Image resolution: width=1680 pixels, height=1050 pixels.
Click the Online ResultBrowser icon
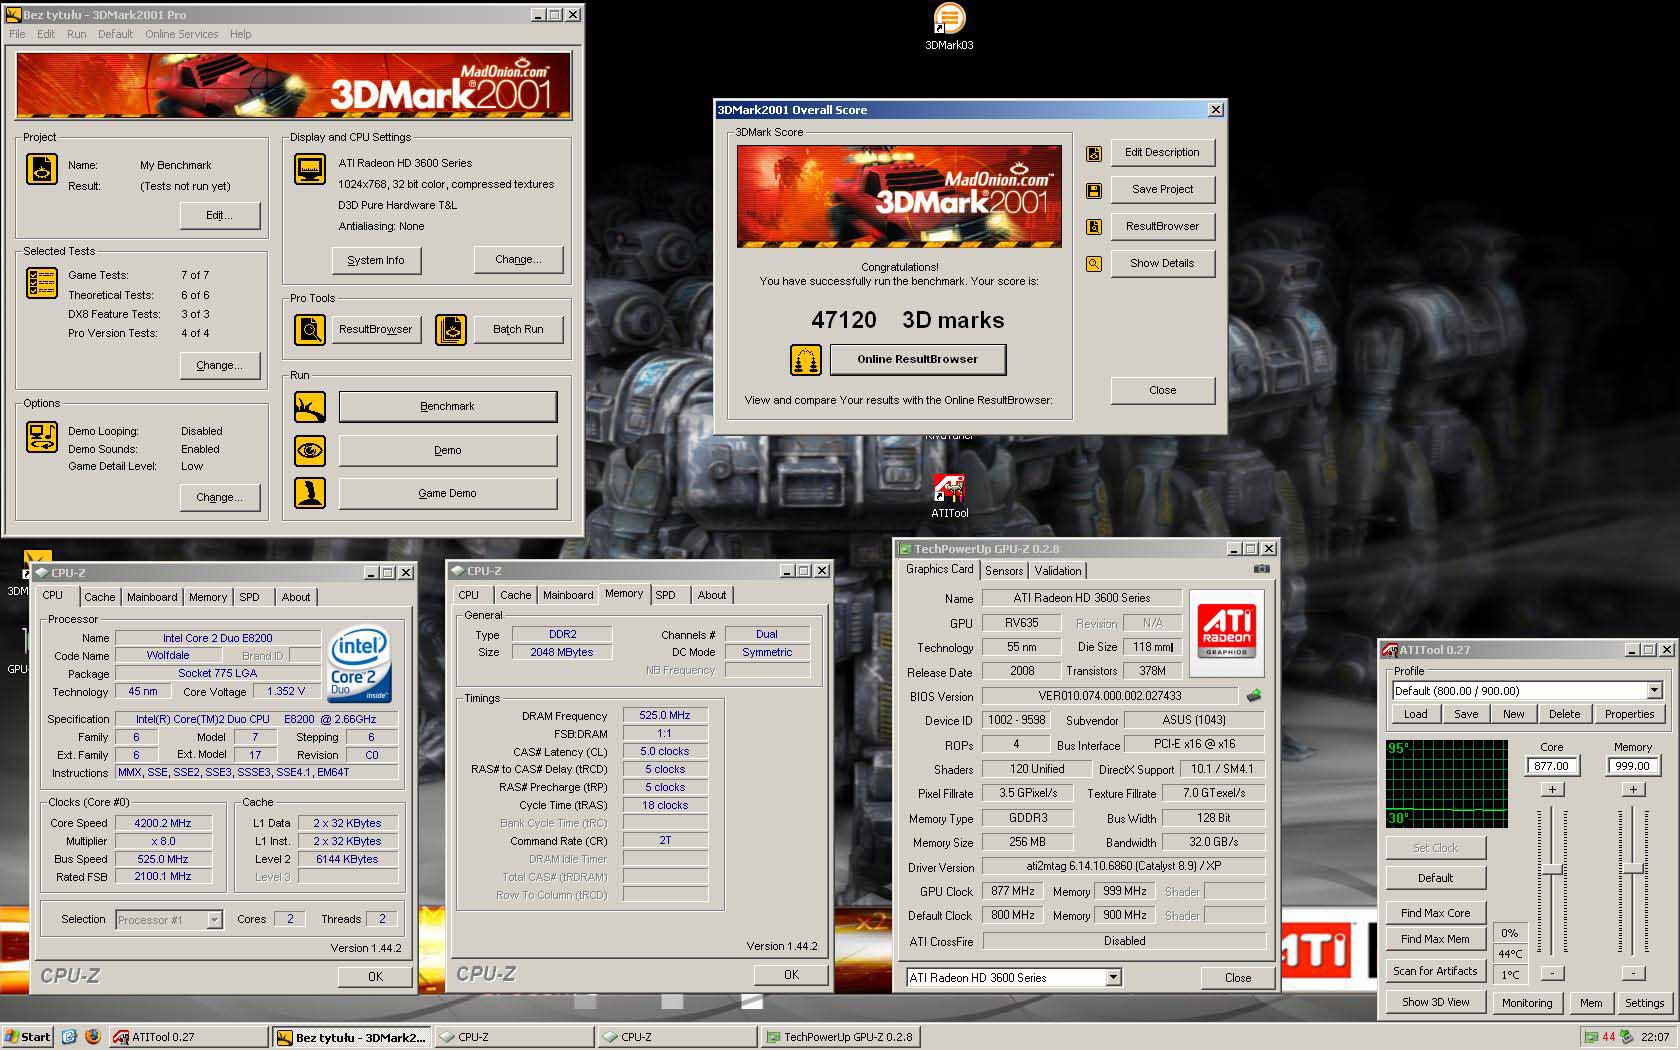pos(805,360)
